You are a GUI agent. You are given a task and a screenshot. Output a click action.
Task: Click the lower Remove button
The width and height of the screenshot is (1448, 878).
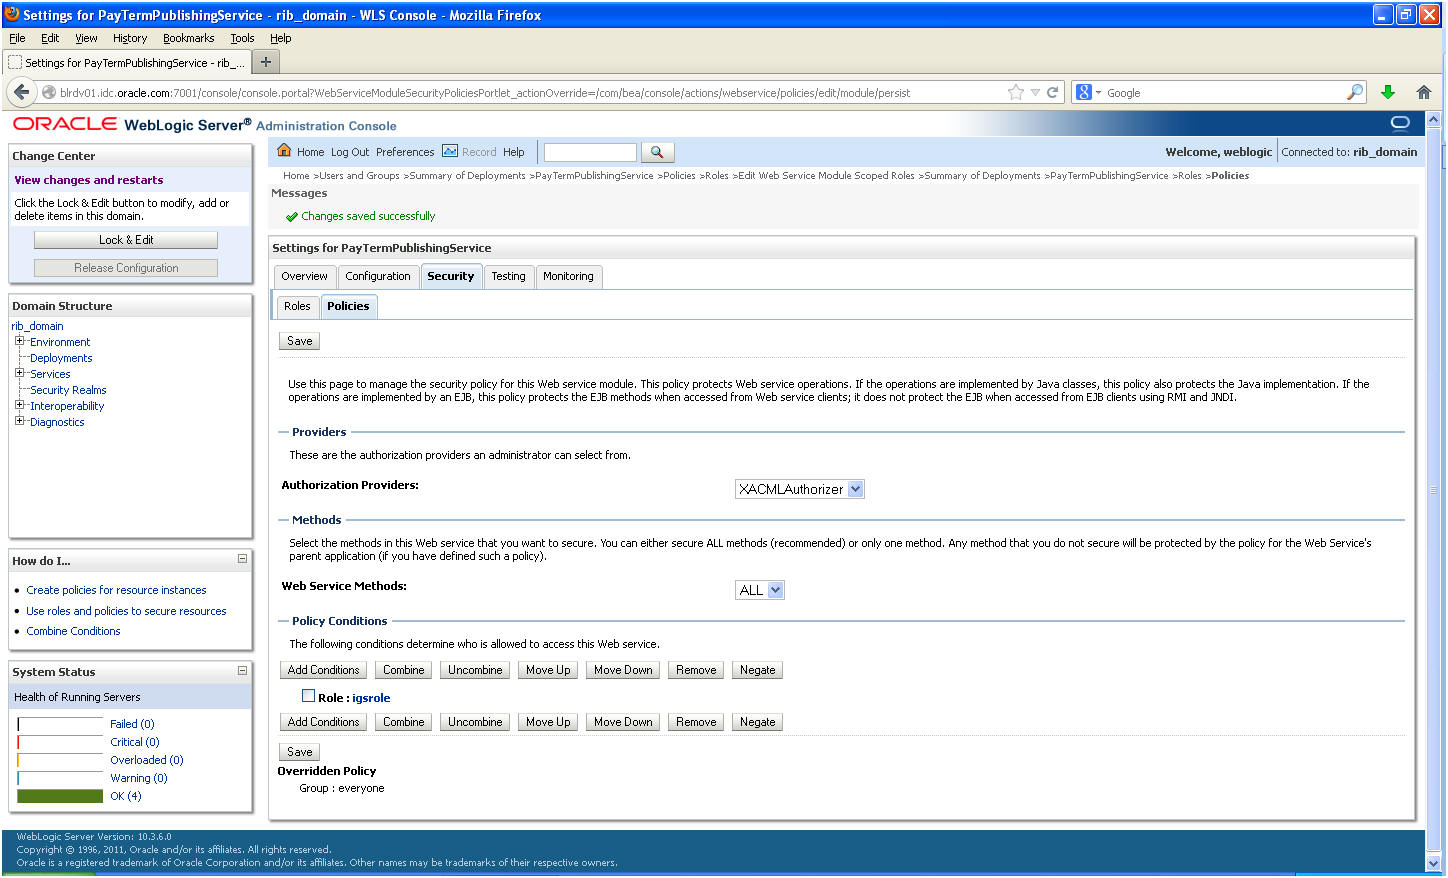coord(696,722)
